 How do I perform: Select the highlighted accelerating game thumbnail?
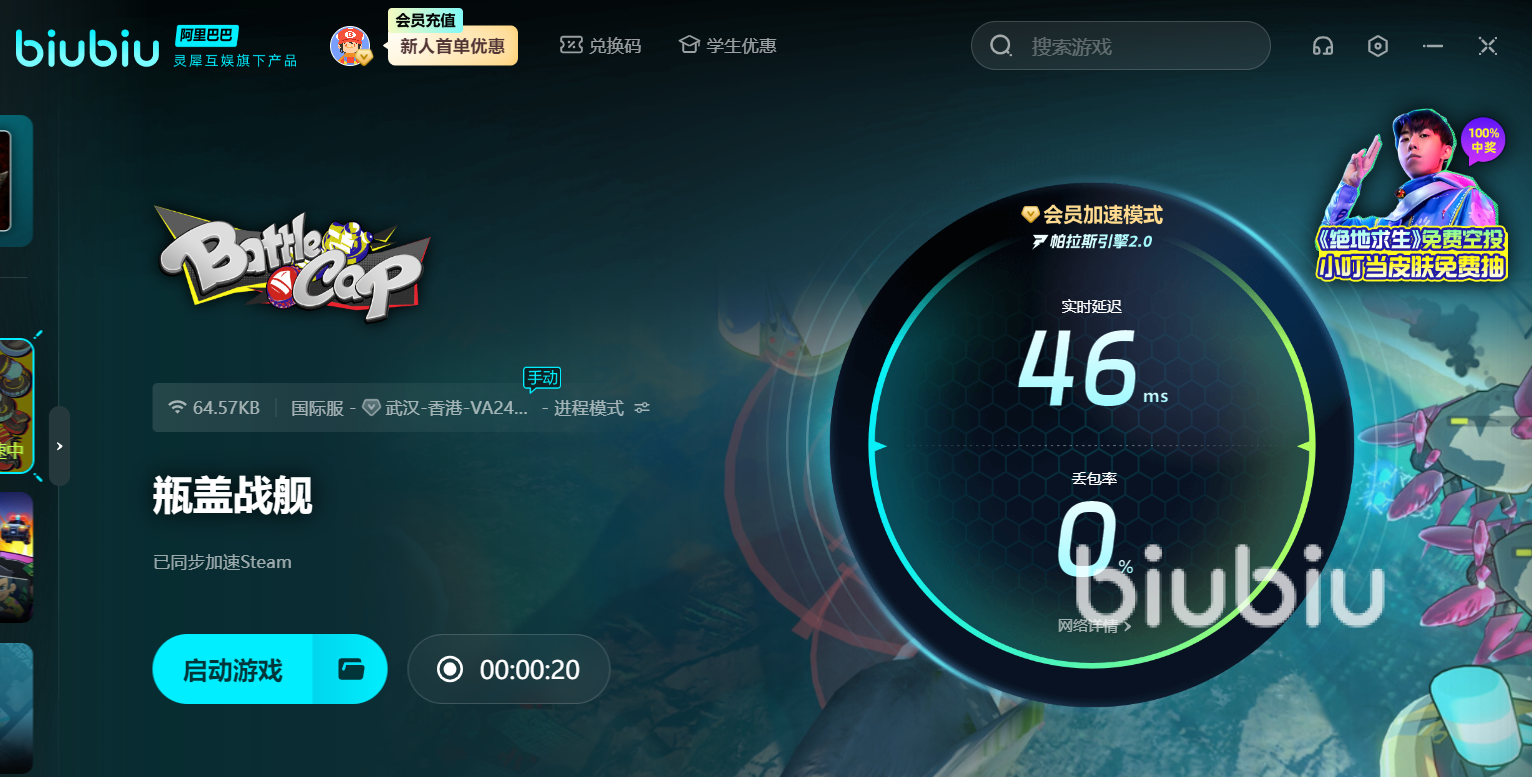17,405
